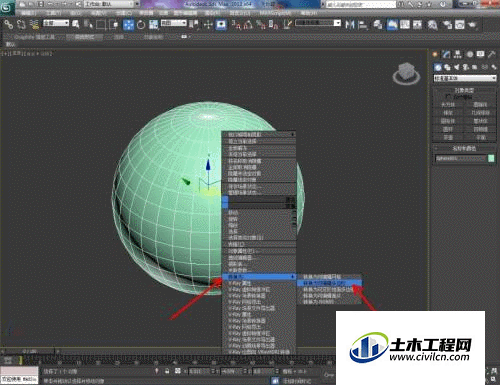This screenshot has width=500, height=385.
Task: Open MAXScript menu in menu bar
Action: pyautogui.click(x=275, y=13)
